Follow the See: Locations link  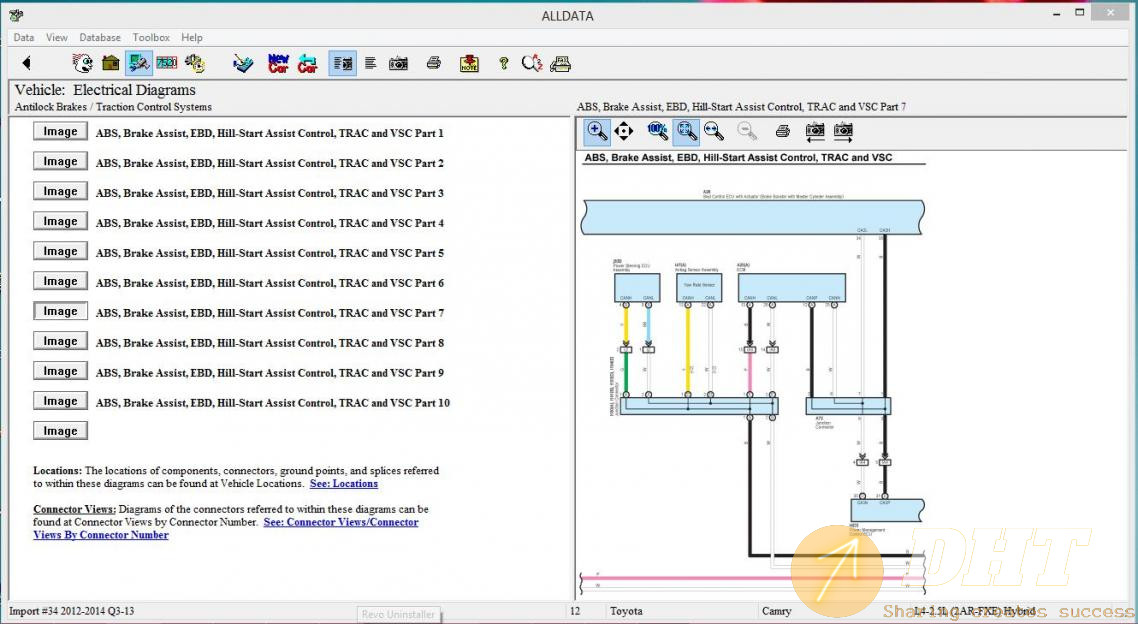343,484
